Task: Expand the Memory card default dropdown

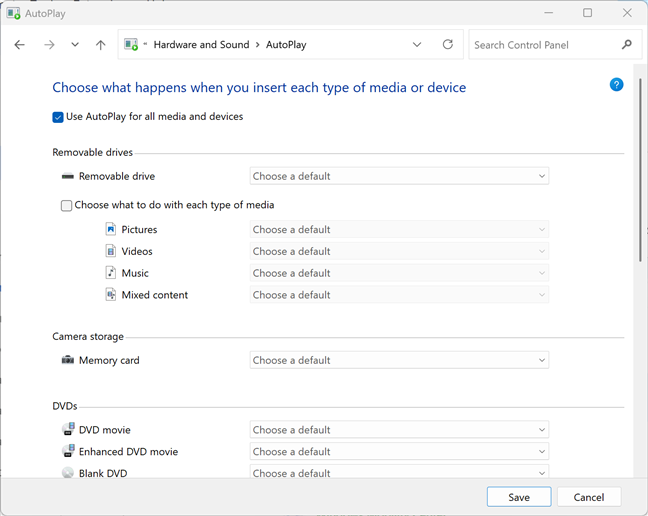Action: coord(399,360)
